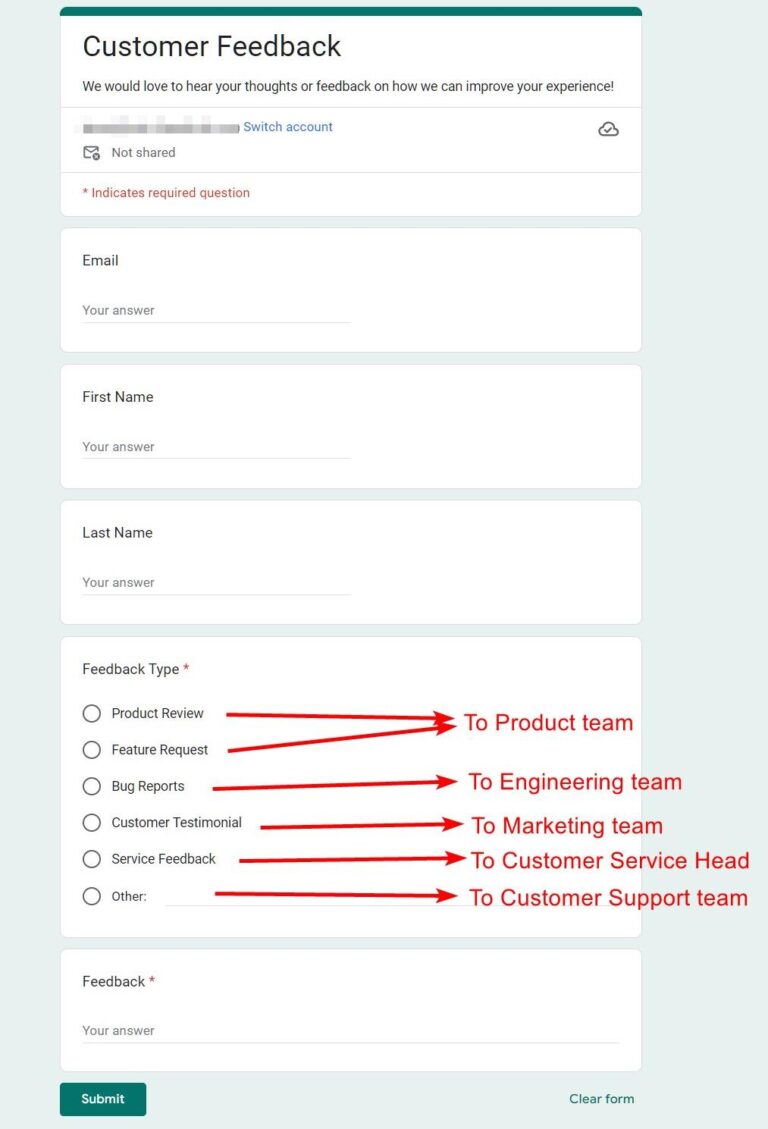Click the To Marketing team annotation
This screenshot has height=1129, width=768.
point(565,826)
